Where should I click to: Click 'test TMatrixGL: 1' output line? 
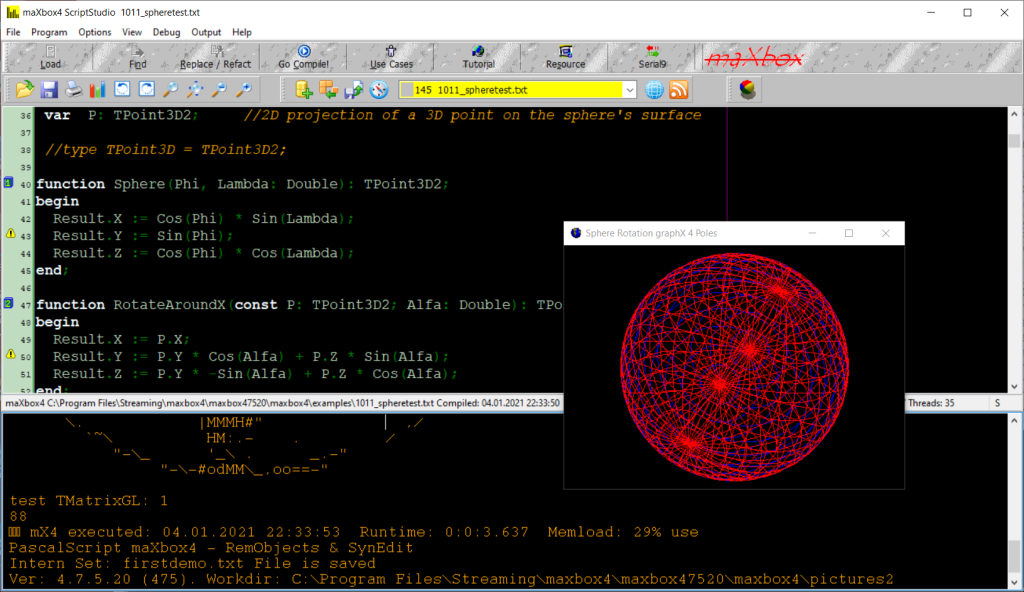coord(89,501)
